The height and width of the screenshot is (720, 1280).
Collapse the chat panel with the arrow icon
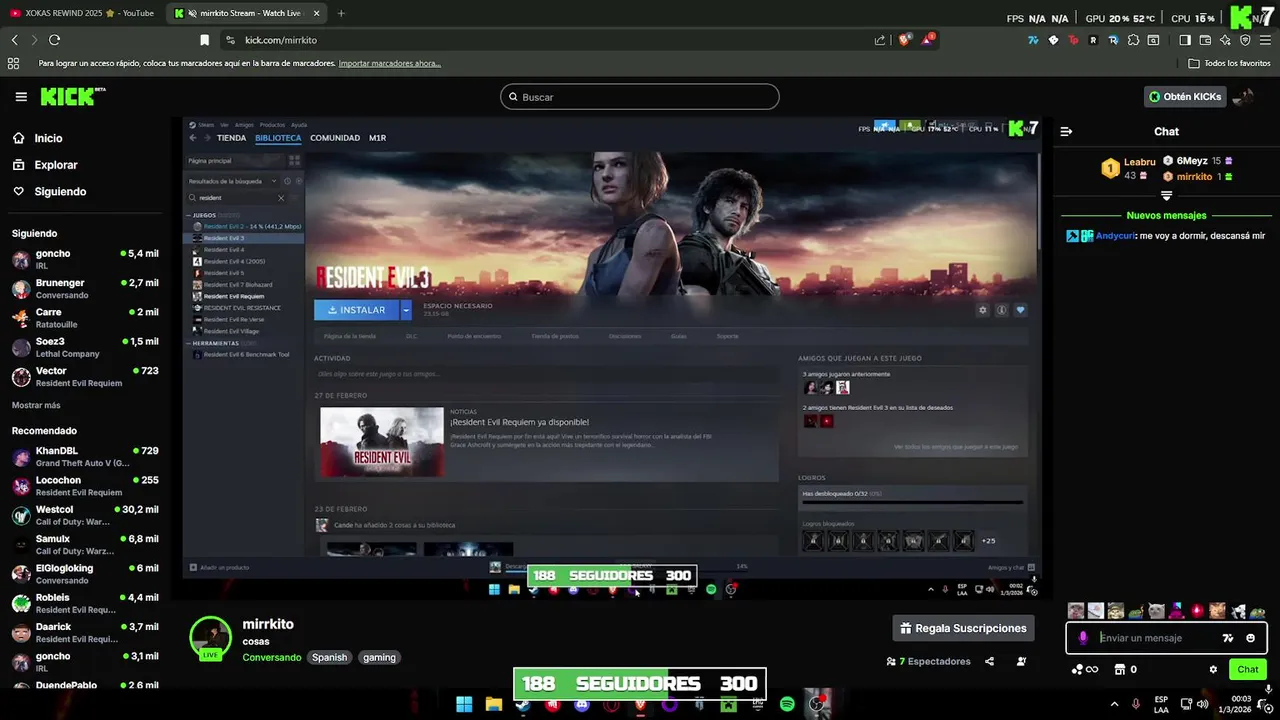(1066, 131)
